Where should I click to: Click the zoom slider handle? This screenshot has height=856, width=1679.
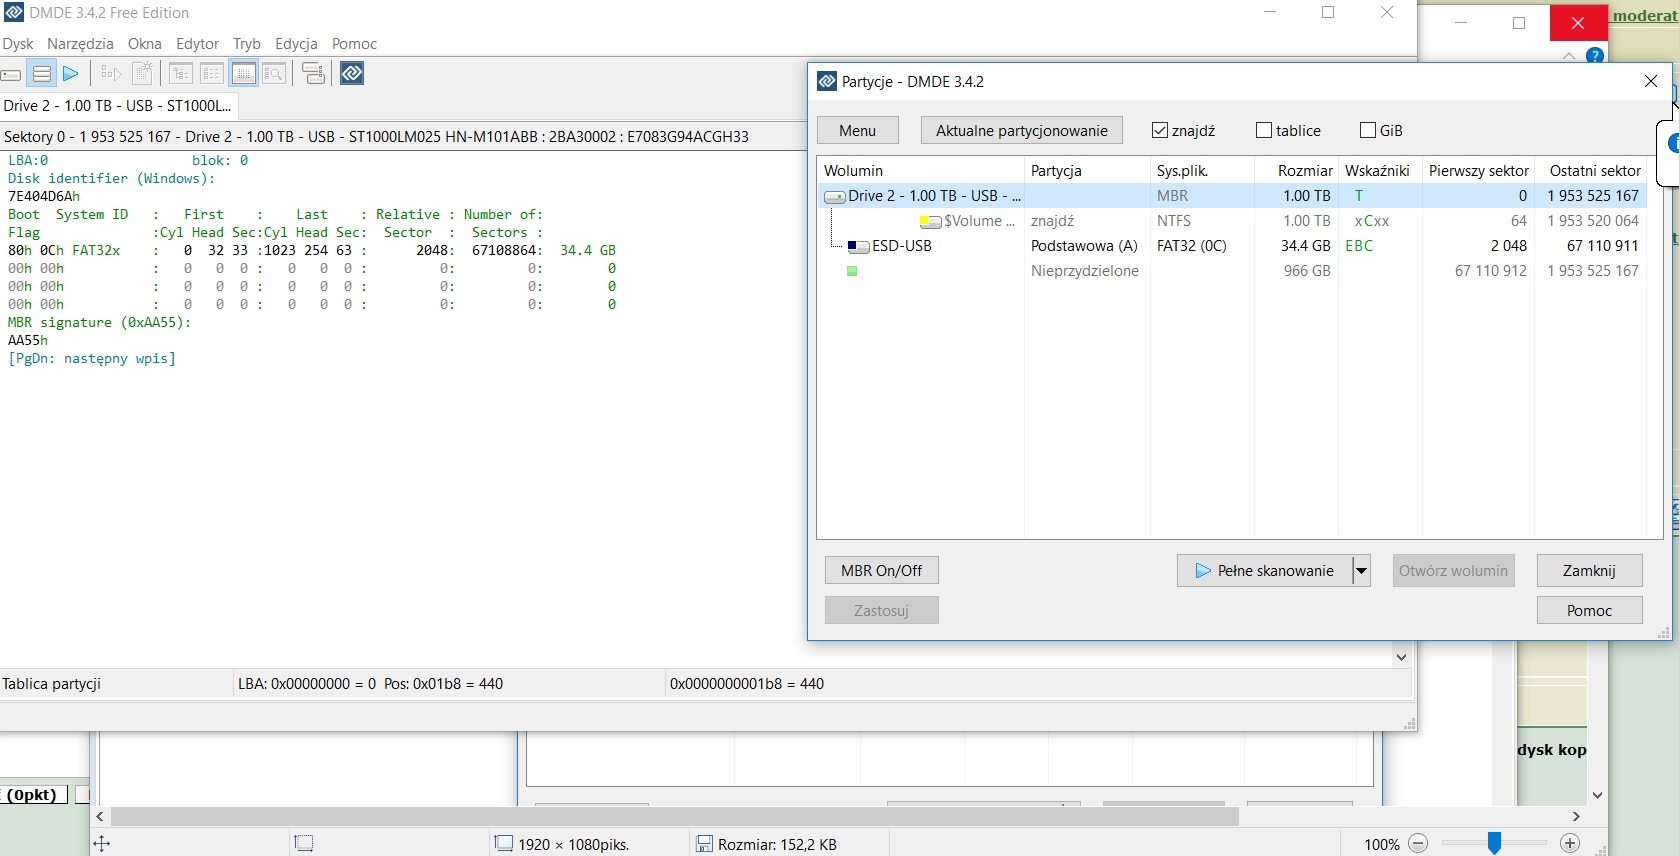pos(1494,844)
